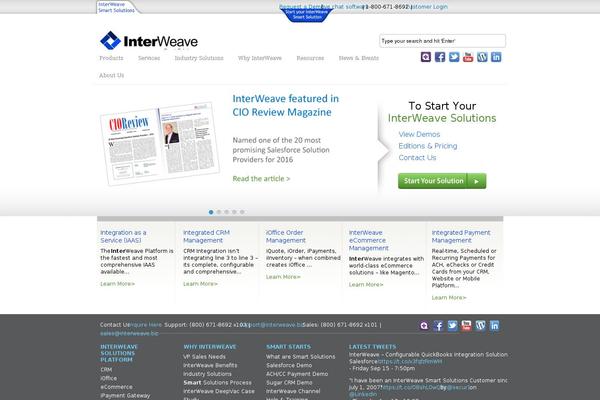Screen dimensions: 600x400
Task: Click the WordPress icon in the header
Action: pyautogui.click(x=482, y=57)
